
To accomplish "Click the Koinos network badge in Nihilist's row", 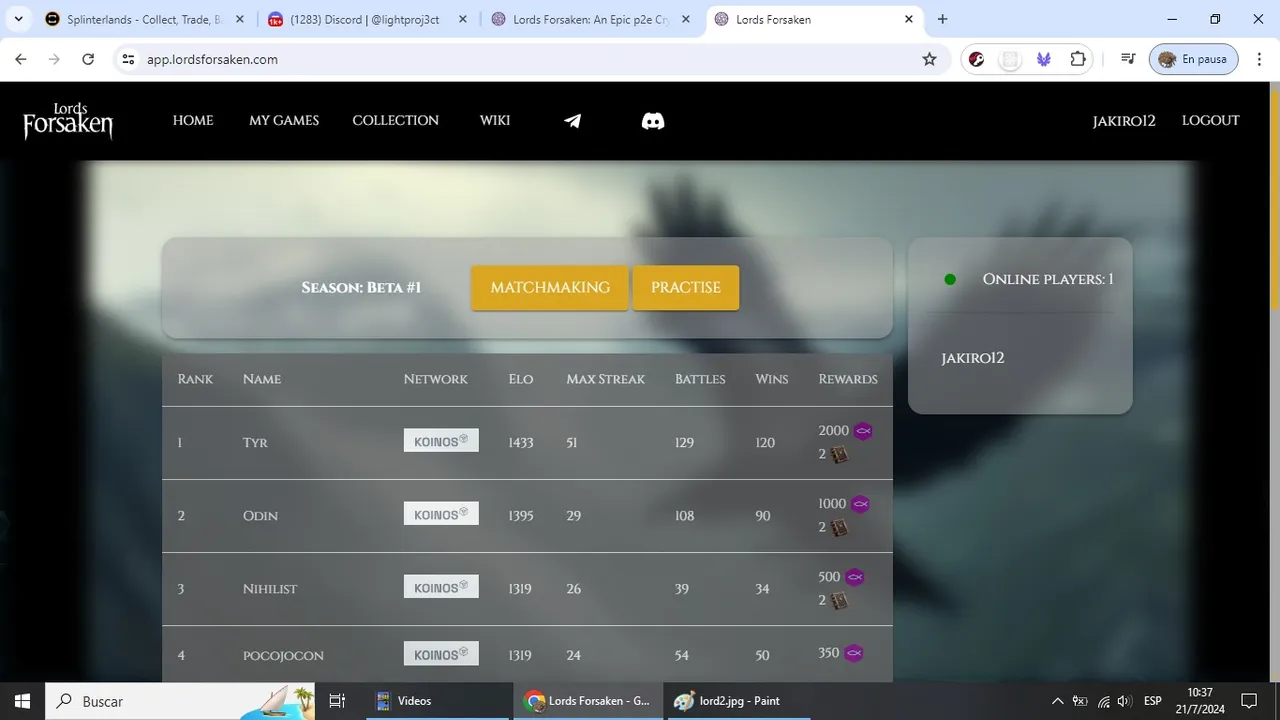I will [441, 587].
